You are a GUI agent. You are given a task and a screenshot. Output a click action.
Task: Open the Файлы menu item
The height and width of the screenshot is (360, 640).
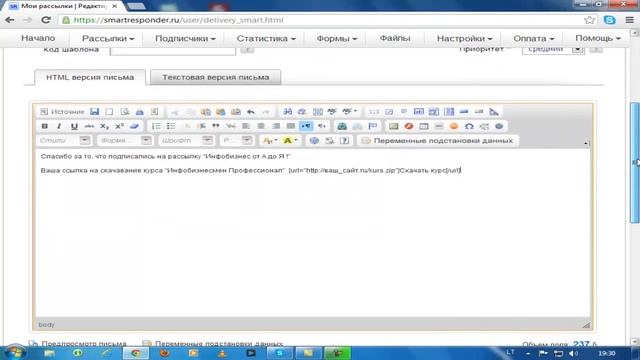tap(395, 38)
